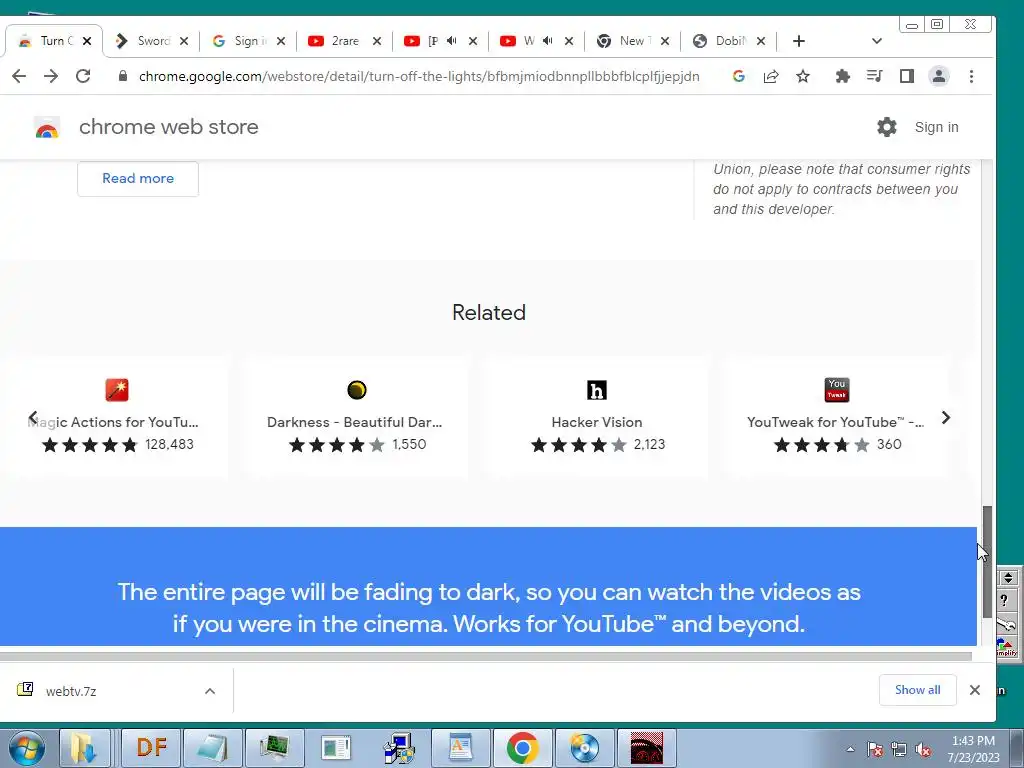Image resolution: width=1024 pixels, height=768 pixels.
Task: Go forward in browser history
Action: (51, 76)
